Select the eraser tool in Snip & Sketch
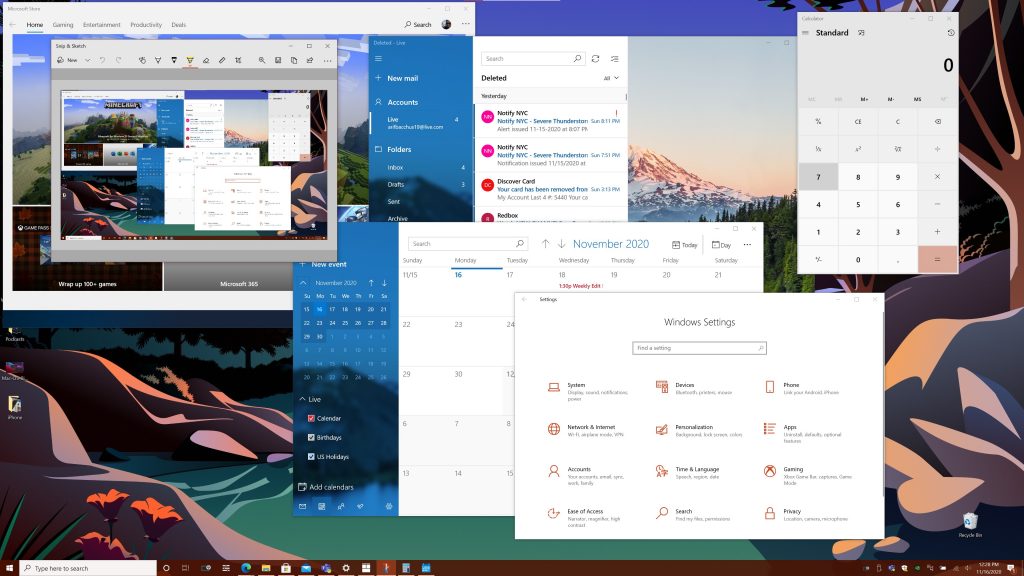This screenshot has height=576, width=1024. tap(206, 60)
